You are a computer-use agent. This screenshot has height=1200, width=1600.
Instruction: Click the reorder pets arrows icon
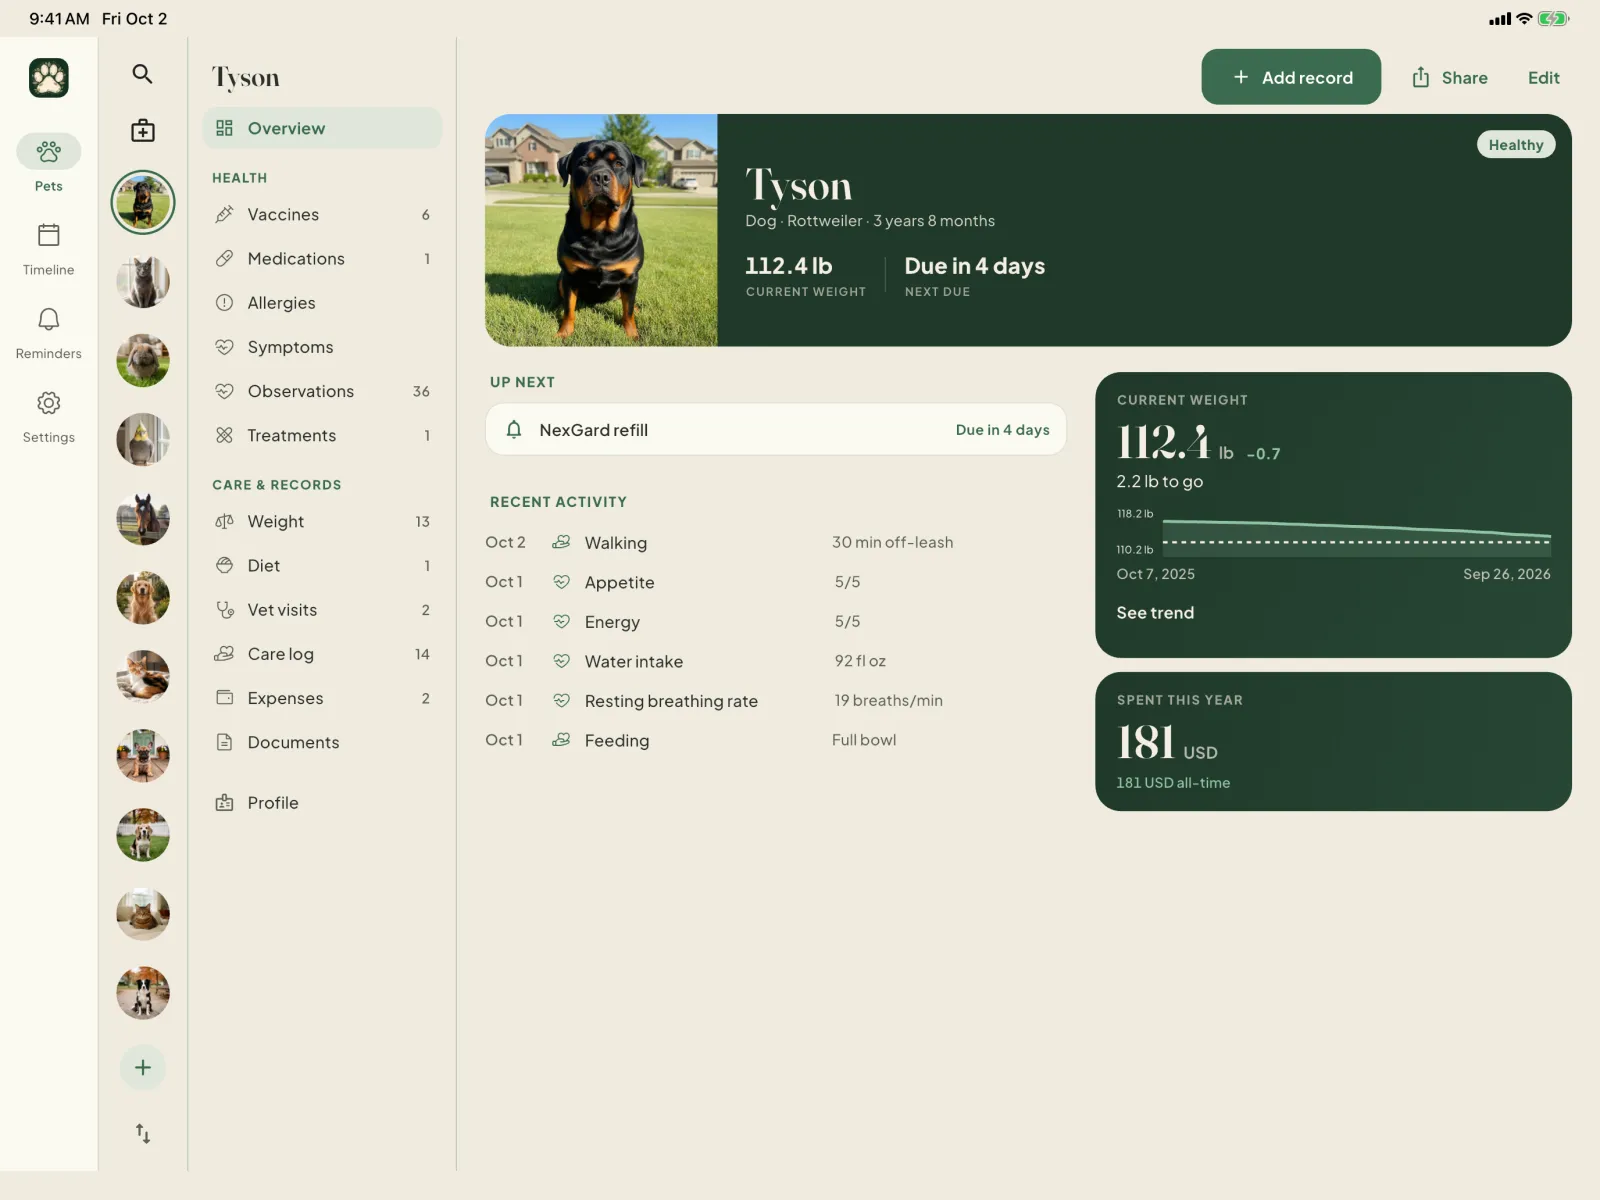(143, 1133)
